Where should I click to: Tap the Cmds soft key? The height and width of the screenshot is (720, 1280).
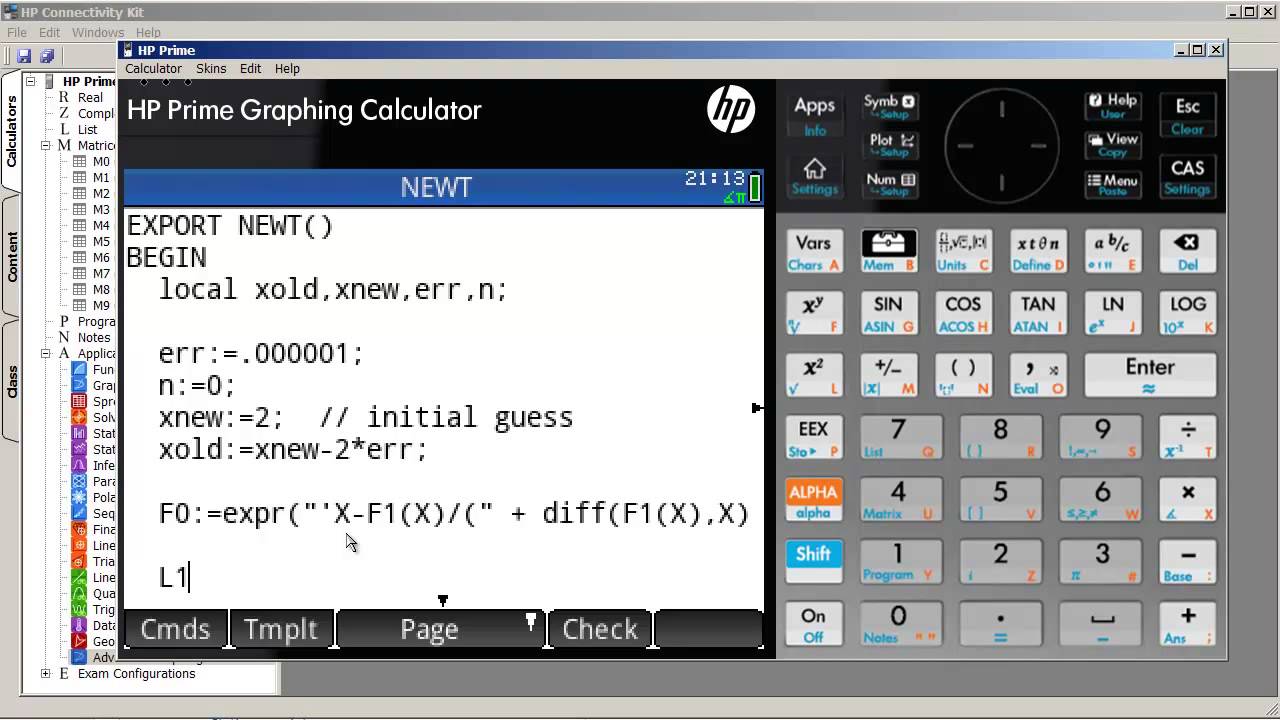[175, 629]
